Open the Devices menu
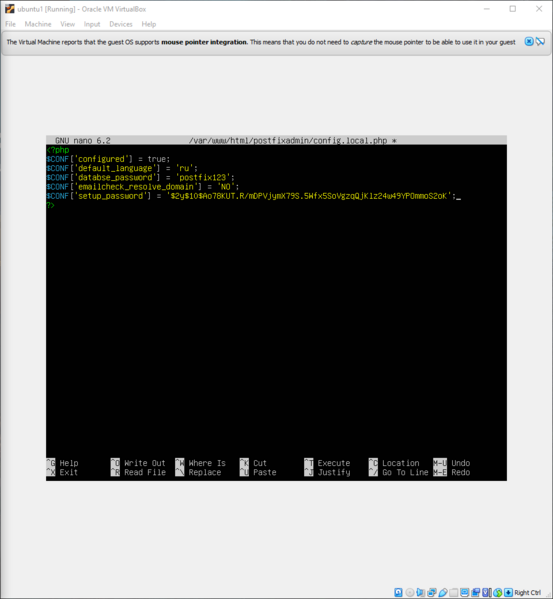The width and height of the screenshot is (553, 599). point(121,24)
